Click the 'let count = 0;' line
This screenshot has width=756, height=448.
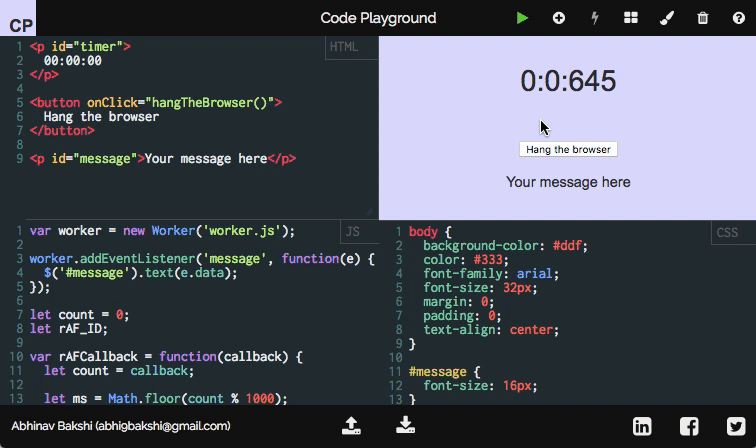(x=80, y=315)
